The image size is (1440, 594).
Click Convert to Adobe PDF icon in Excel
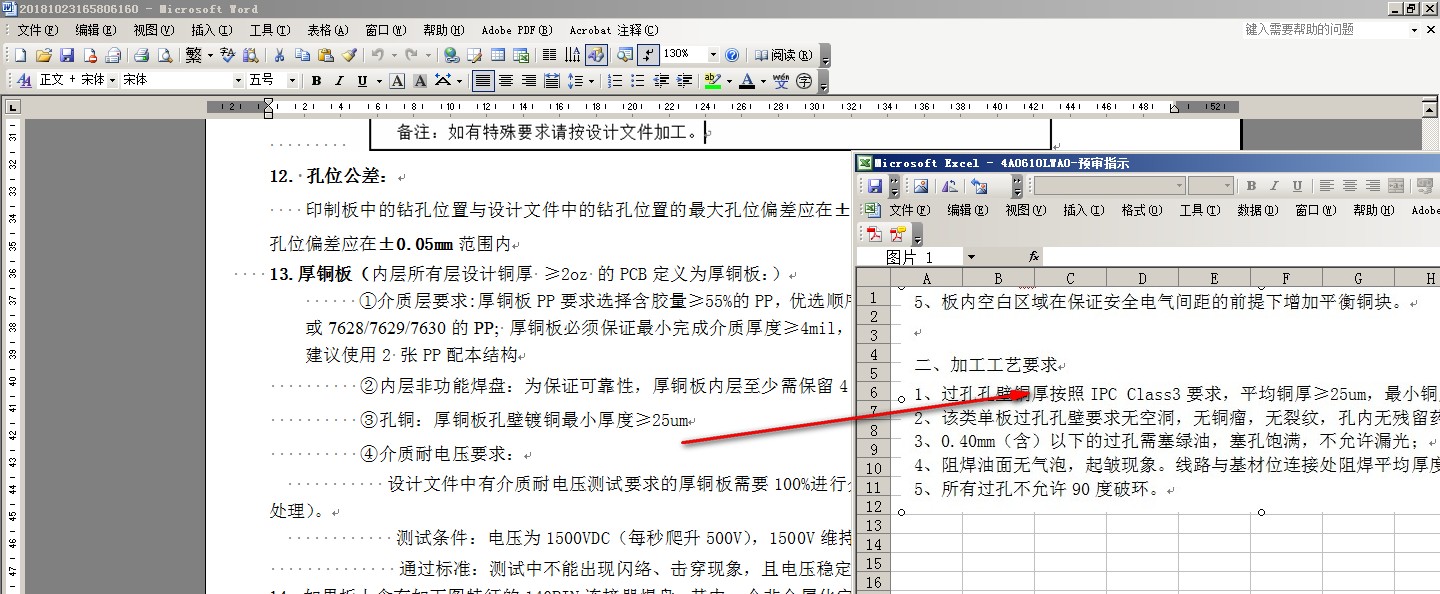tap(875, 235)
